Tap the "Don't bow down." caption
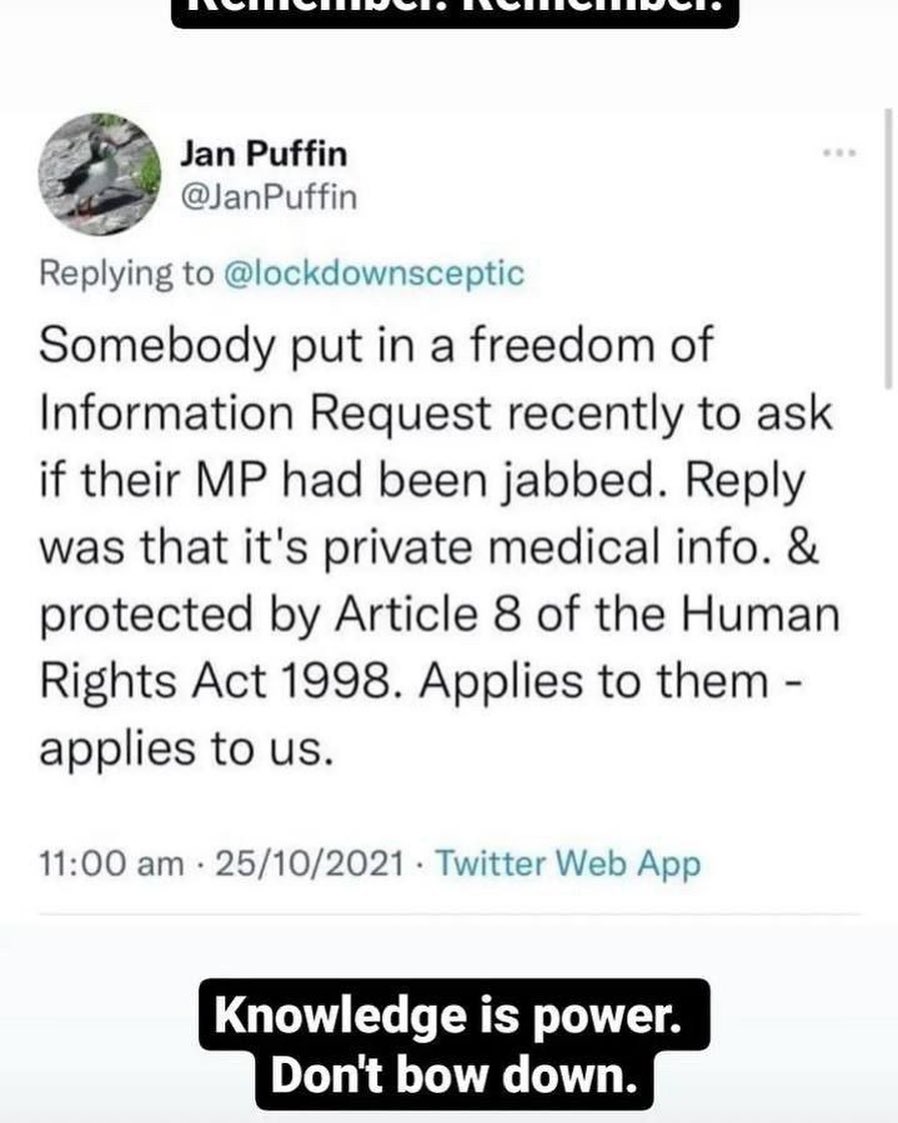 click(454, 1078)
